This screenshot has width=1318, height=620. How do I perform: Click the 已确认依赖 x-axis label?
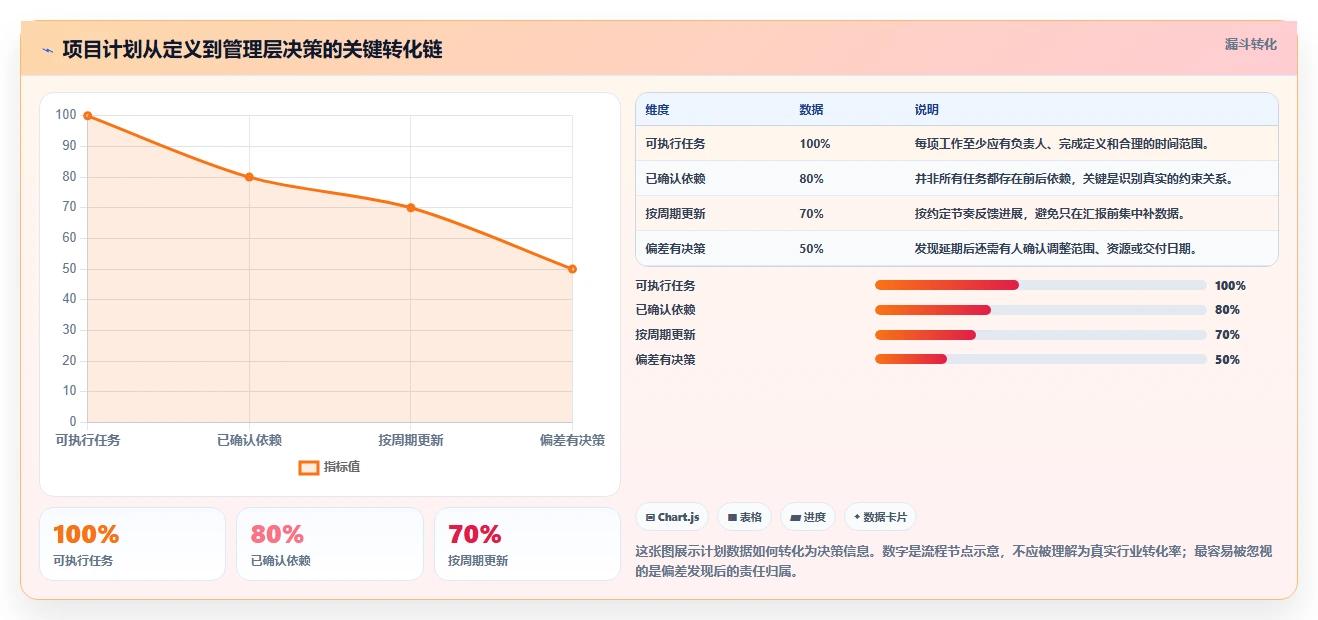pos(249,440)
